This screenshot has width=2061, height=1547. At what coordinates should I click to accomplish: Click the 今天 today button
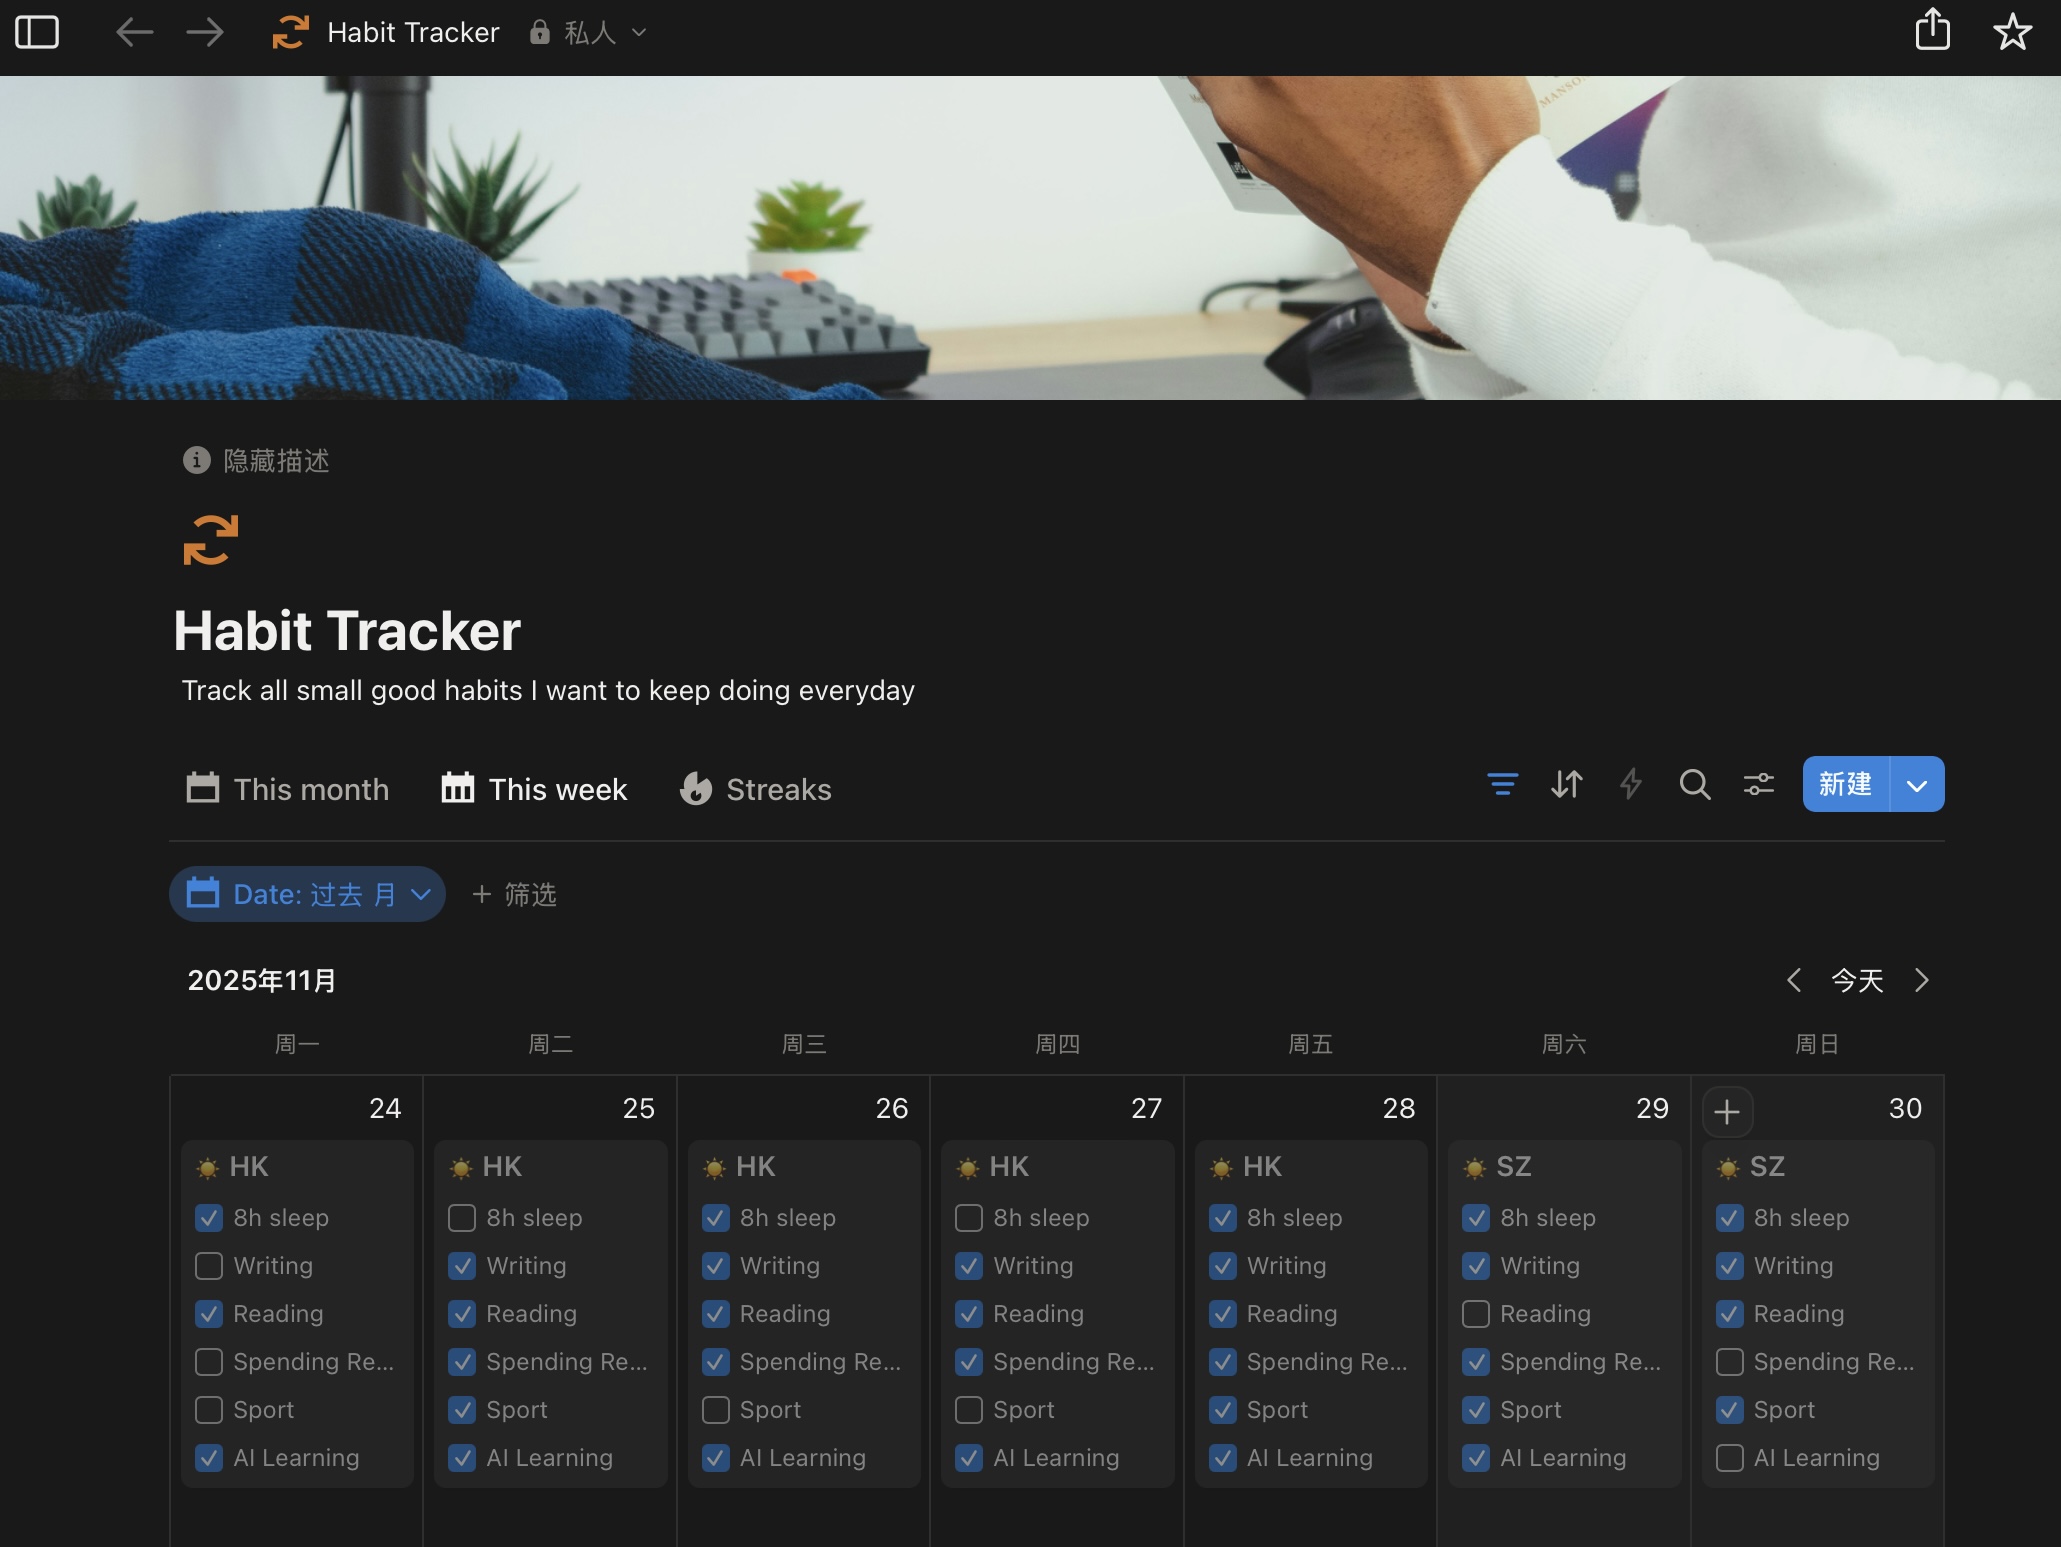[x=1857, y=980]
